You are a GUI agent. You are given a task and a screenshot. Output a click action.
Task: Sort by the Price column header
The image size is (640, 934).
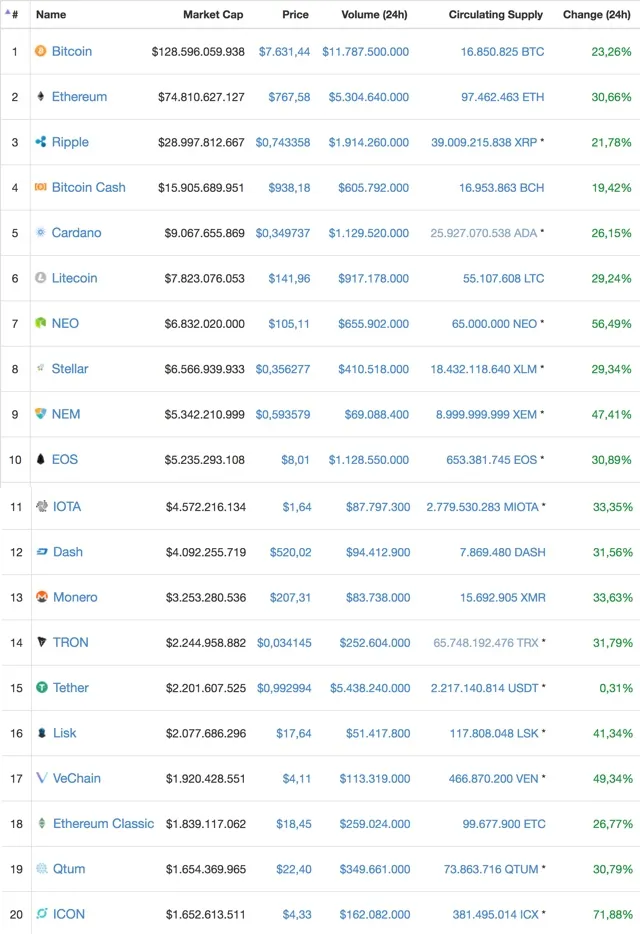[295, 14]
